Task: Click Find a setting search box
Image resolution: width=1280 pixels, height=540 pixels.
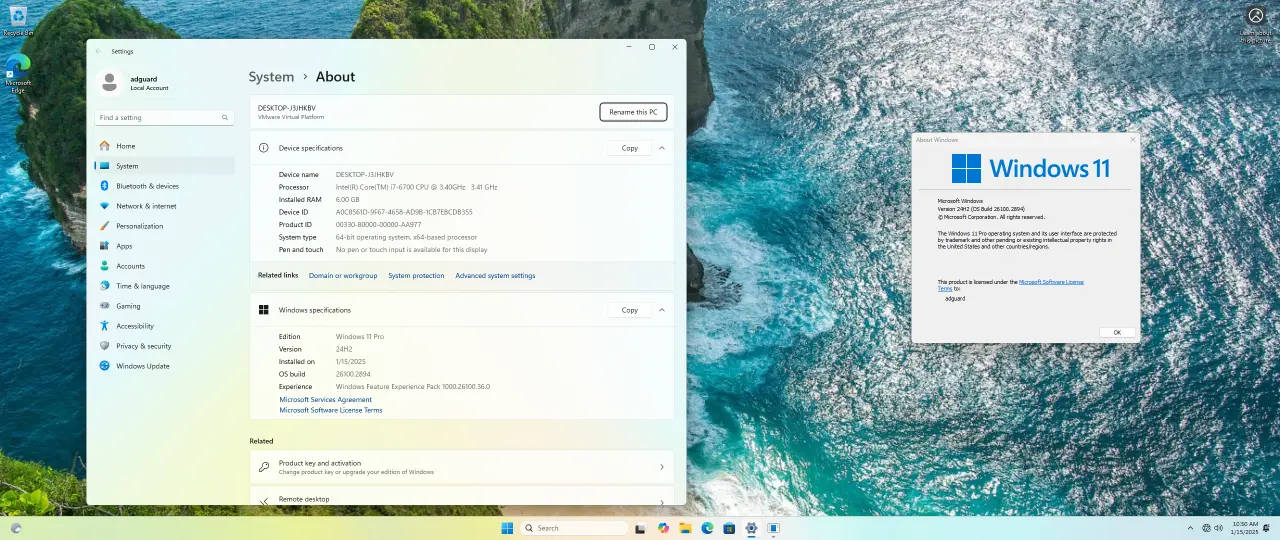Action: point(165,118)
